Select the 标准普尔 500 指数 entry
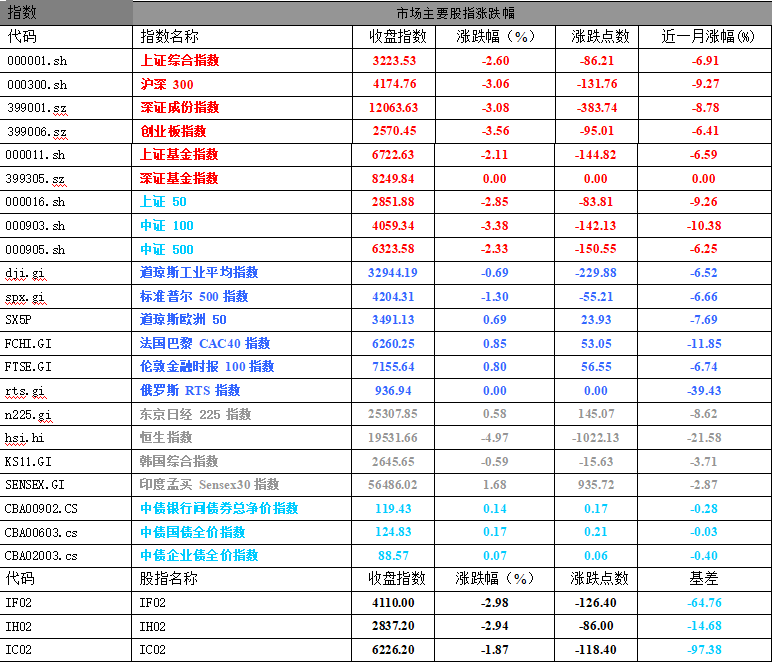This screenshot has height=663, width=773. point(194,296)
